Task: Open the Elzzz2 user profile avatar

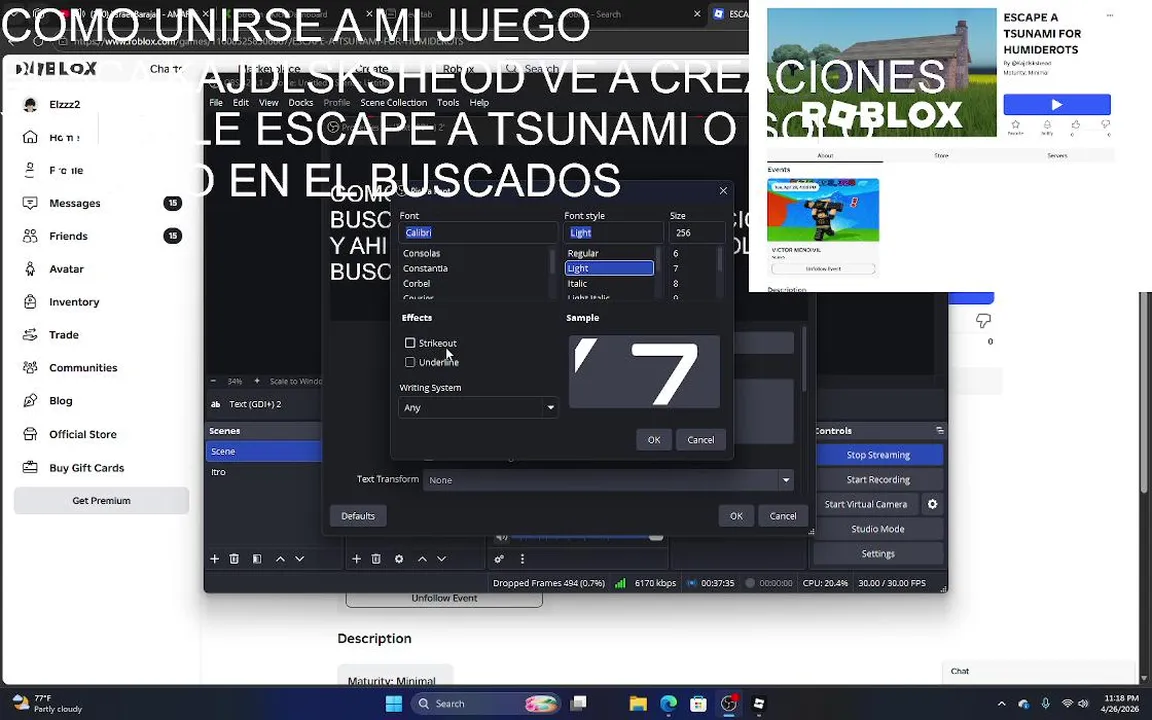Action: tap(30, 104)
